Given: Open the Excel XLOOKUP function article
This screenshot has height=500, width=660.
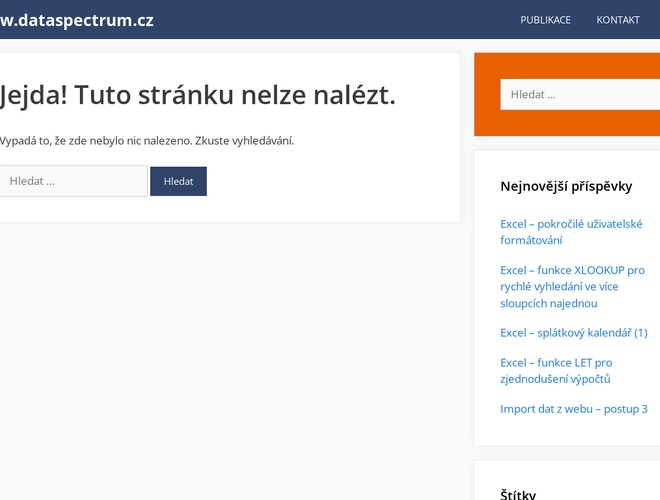Looking at the screenshot, I should (572, 286).
